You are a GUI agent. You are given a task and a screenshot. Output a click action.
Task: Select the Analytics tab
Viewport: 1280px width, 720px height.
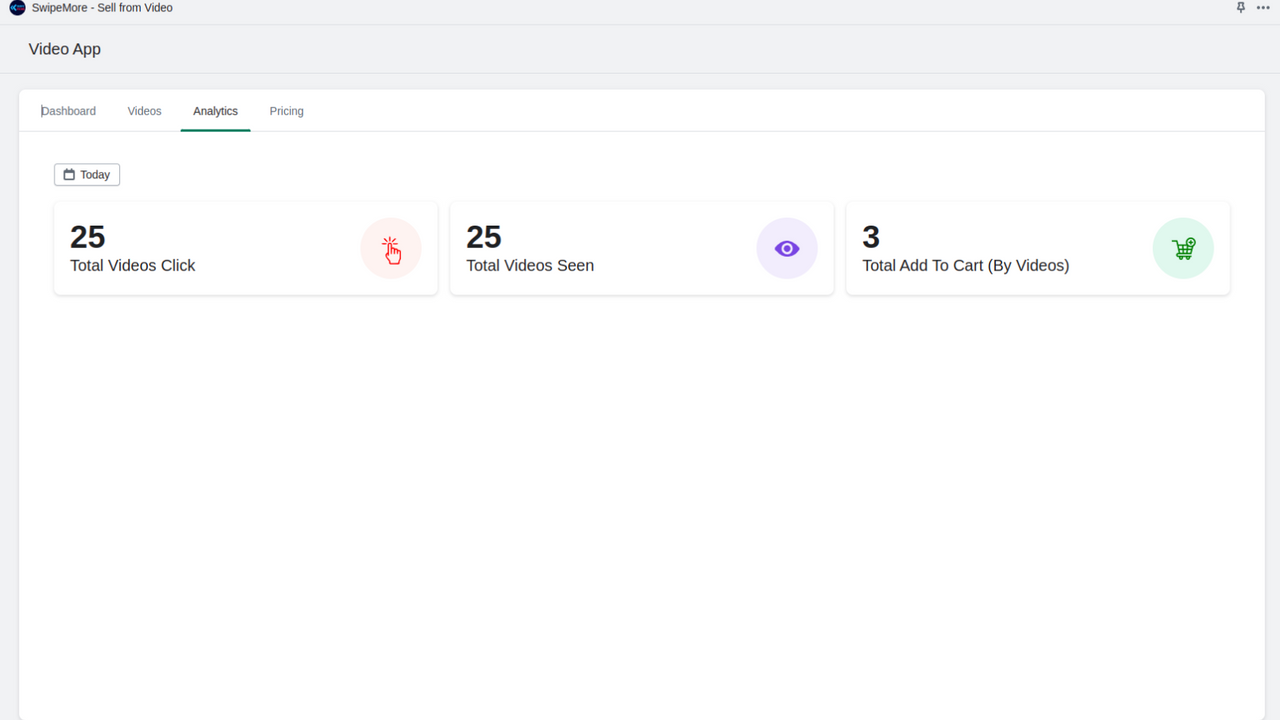(215, 111)
